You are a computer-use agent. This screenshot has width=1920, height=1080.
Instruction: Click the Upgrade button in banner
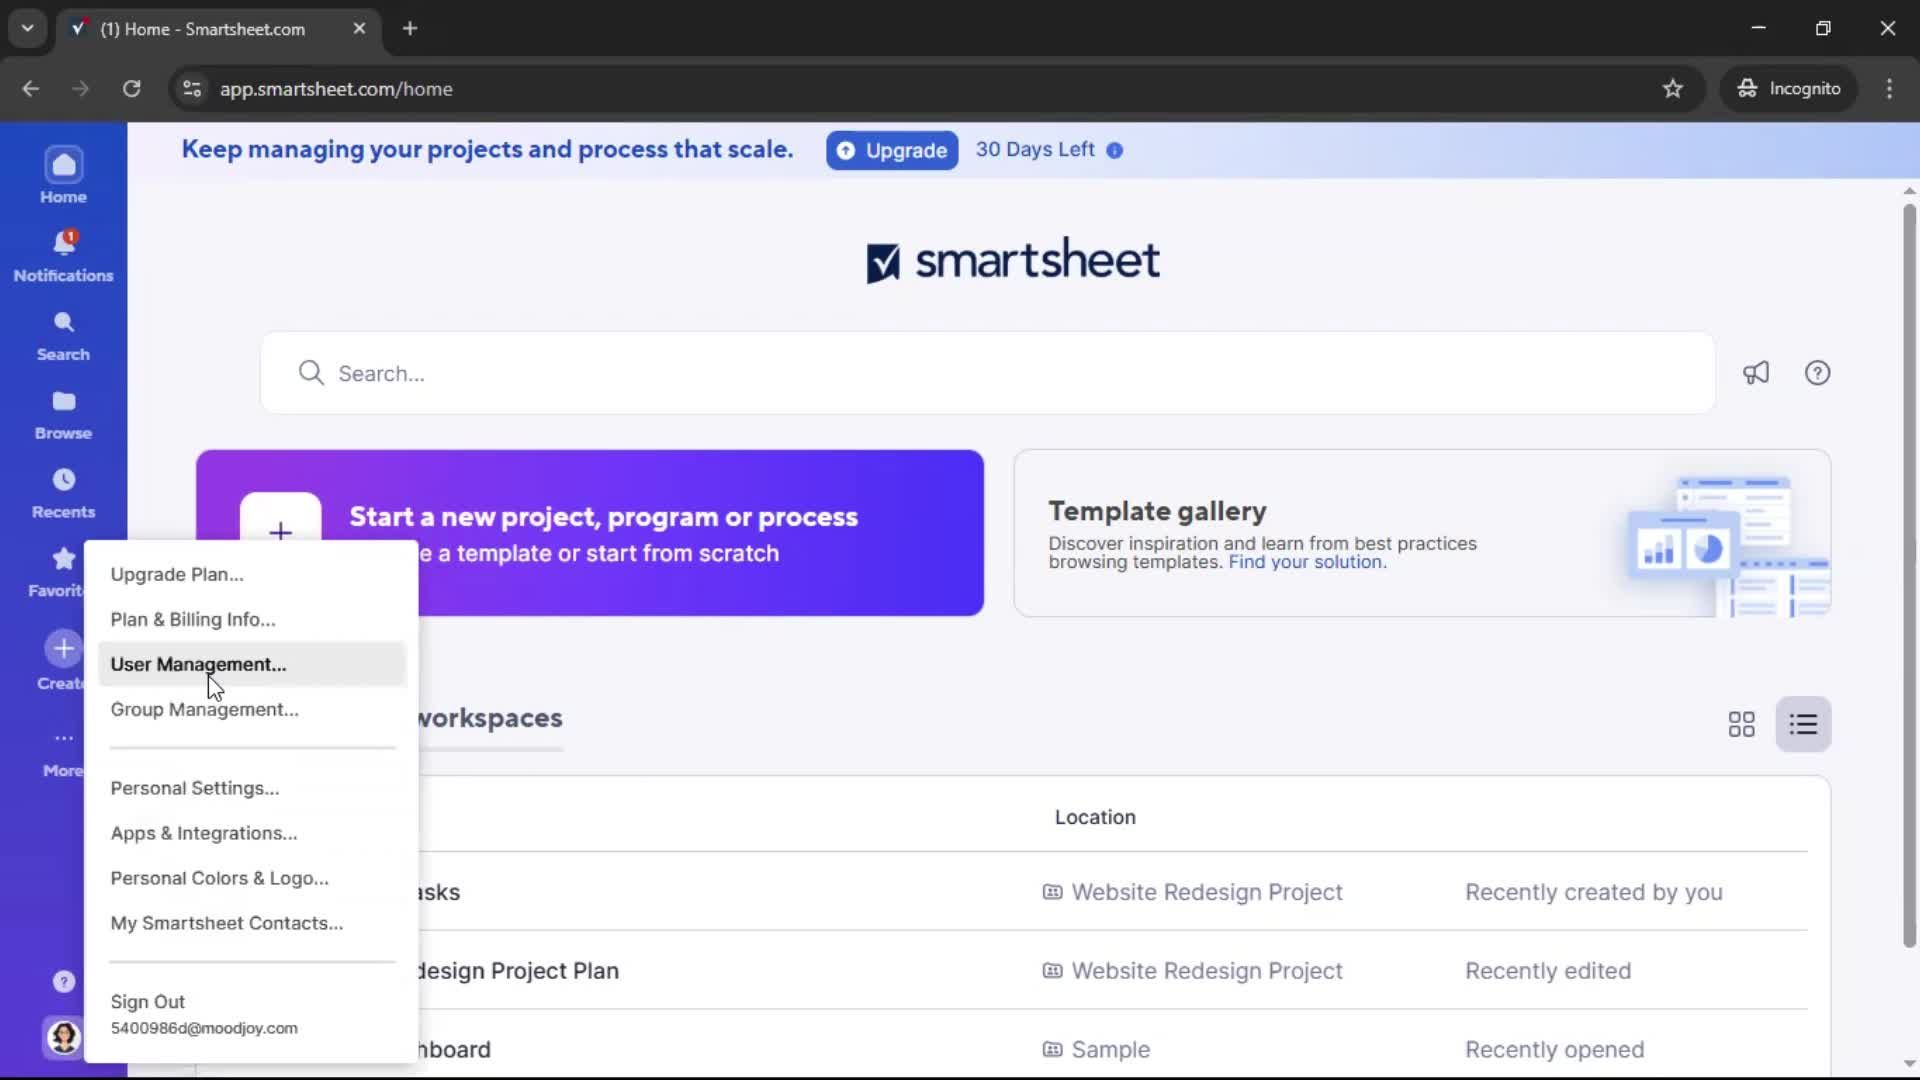coord(892,150)
